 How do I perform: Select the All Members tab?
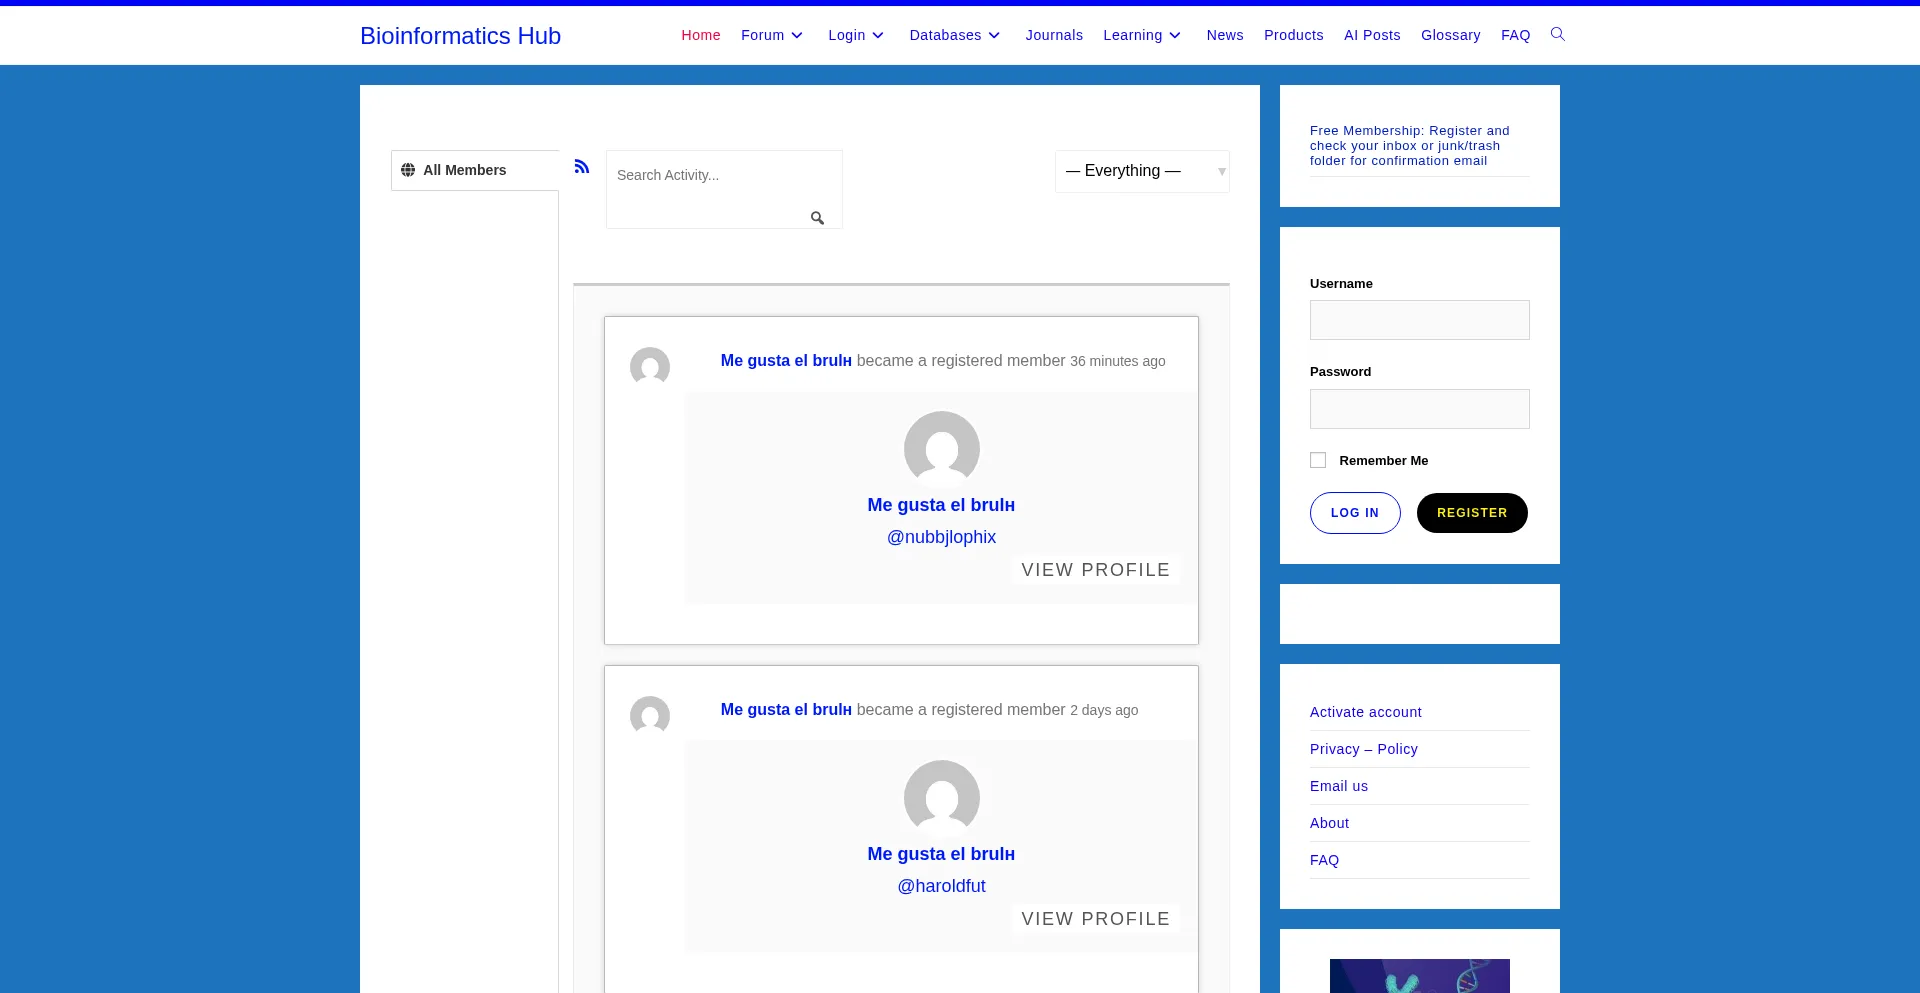tap(475, 170)
